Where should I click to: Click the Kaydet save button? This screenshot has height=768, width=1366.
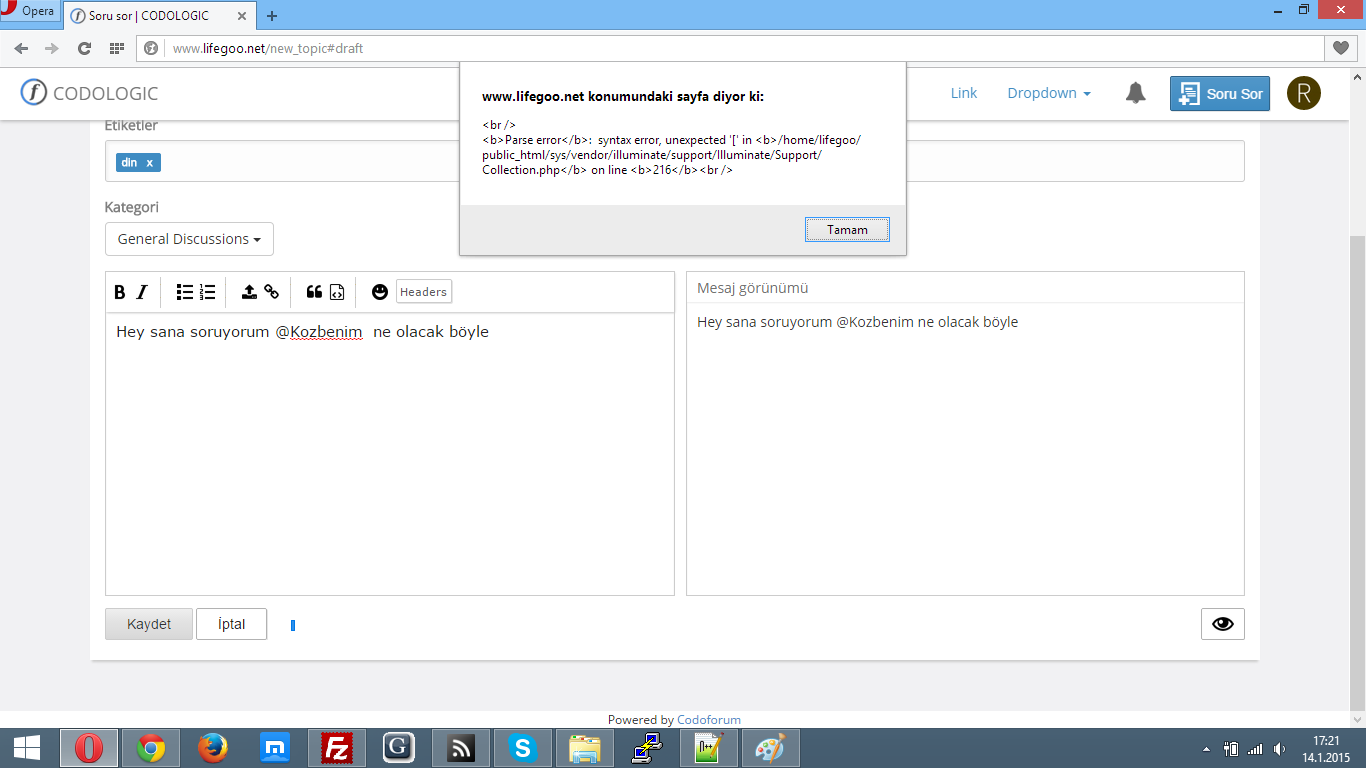click(149, 624)
